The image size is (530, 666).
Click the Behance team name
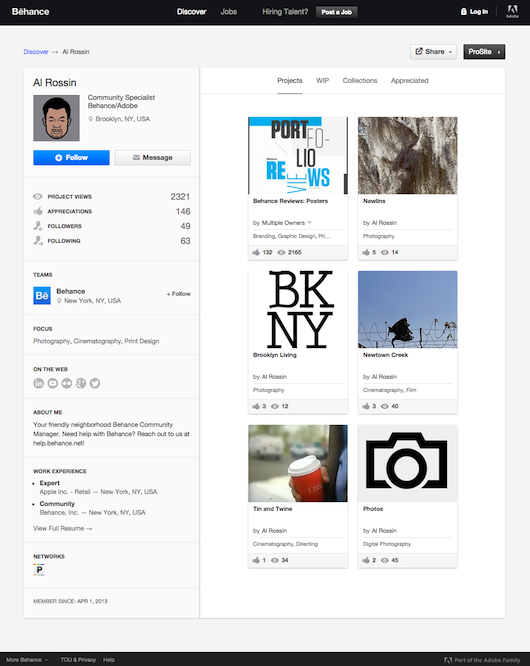[x=70, y=291]
